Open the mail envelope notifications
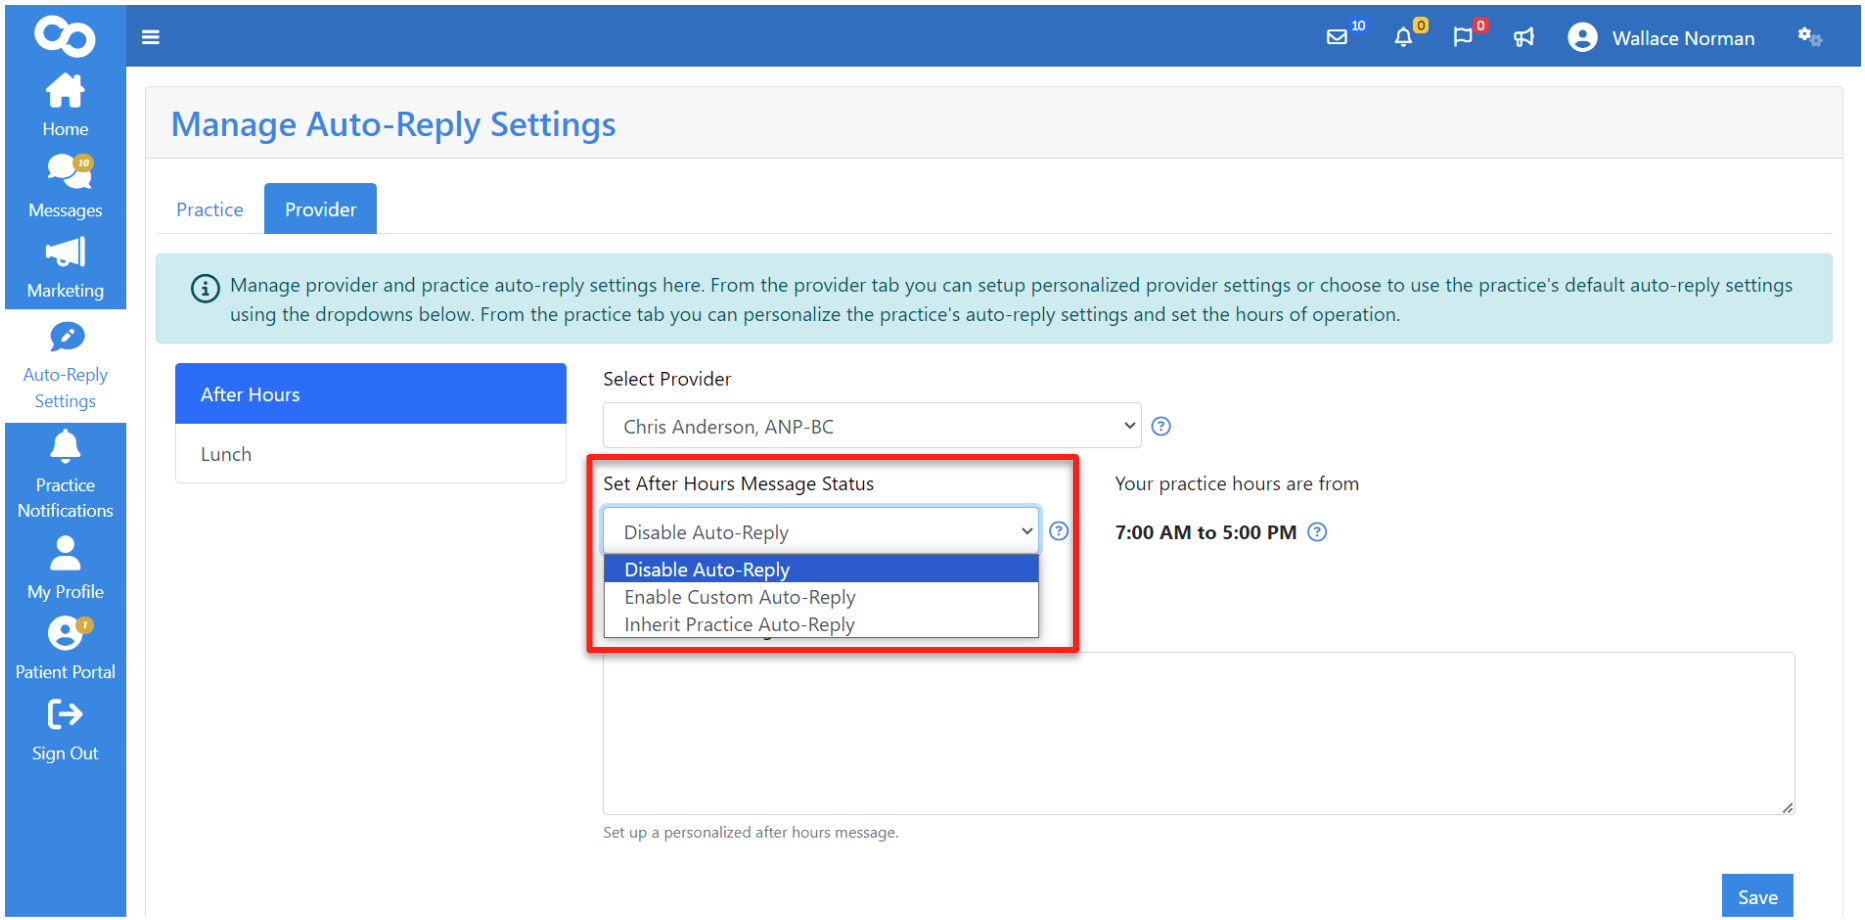 click(x=1337, y=37)
